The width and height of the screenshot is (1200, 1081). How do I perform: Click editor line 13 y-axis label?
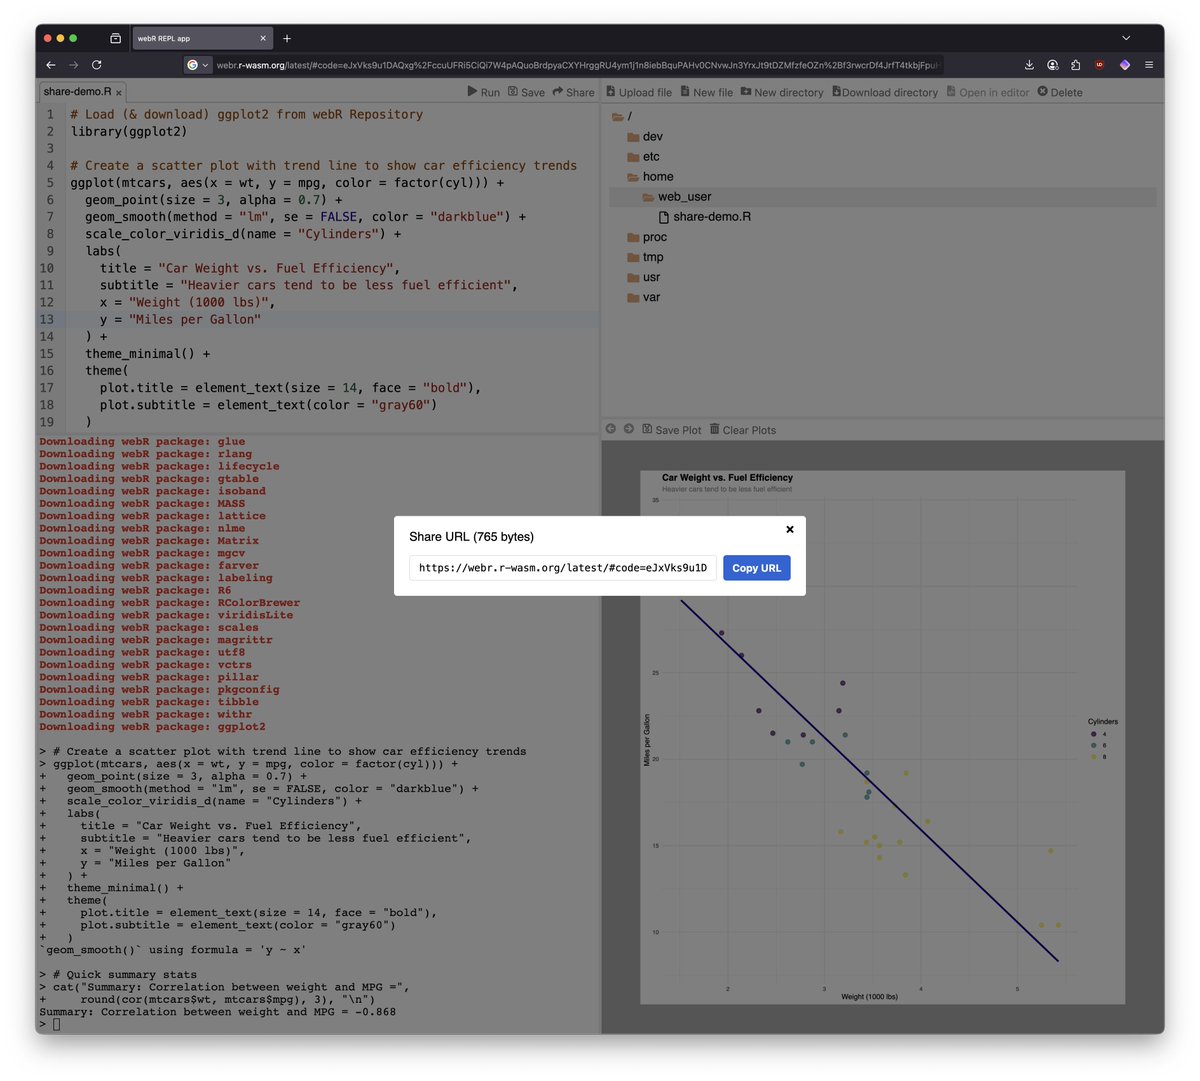[180, 320]
